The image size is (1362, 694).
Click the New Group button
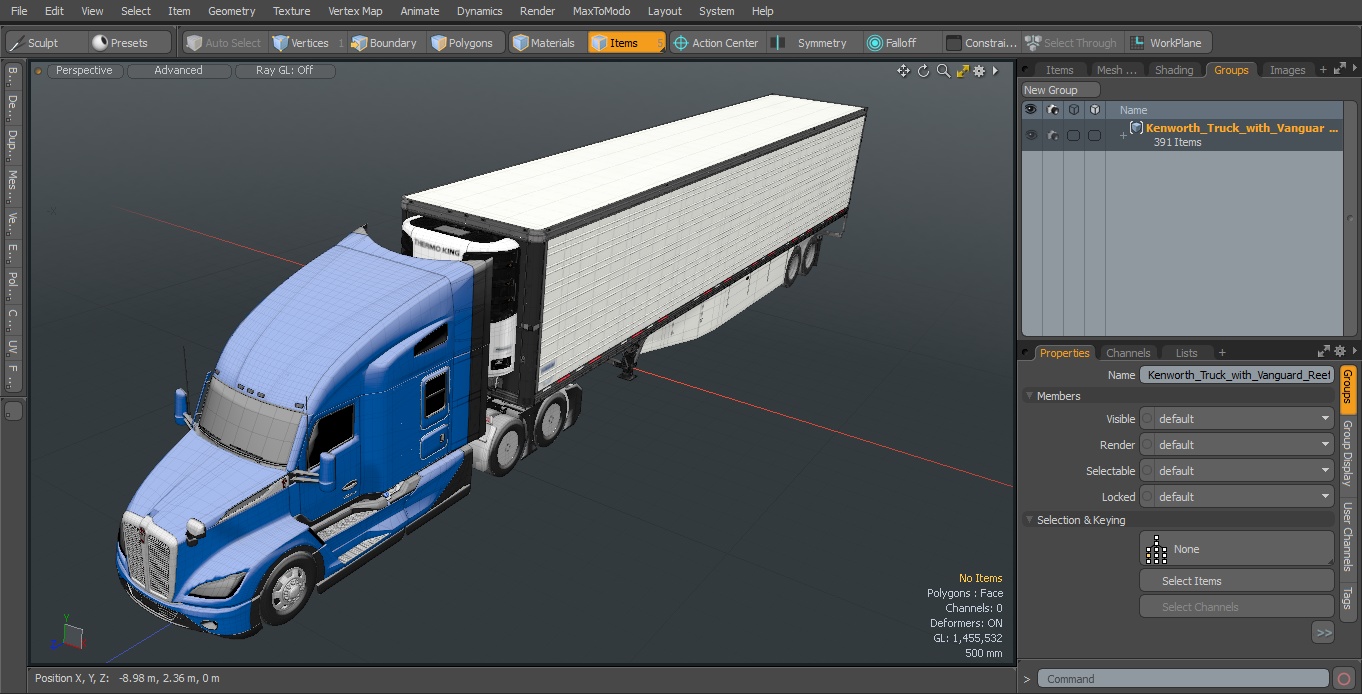pos(1059,90)
